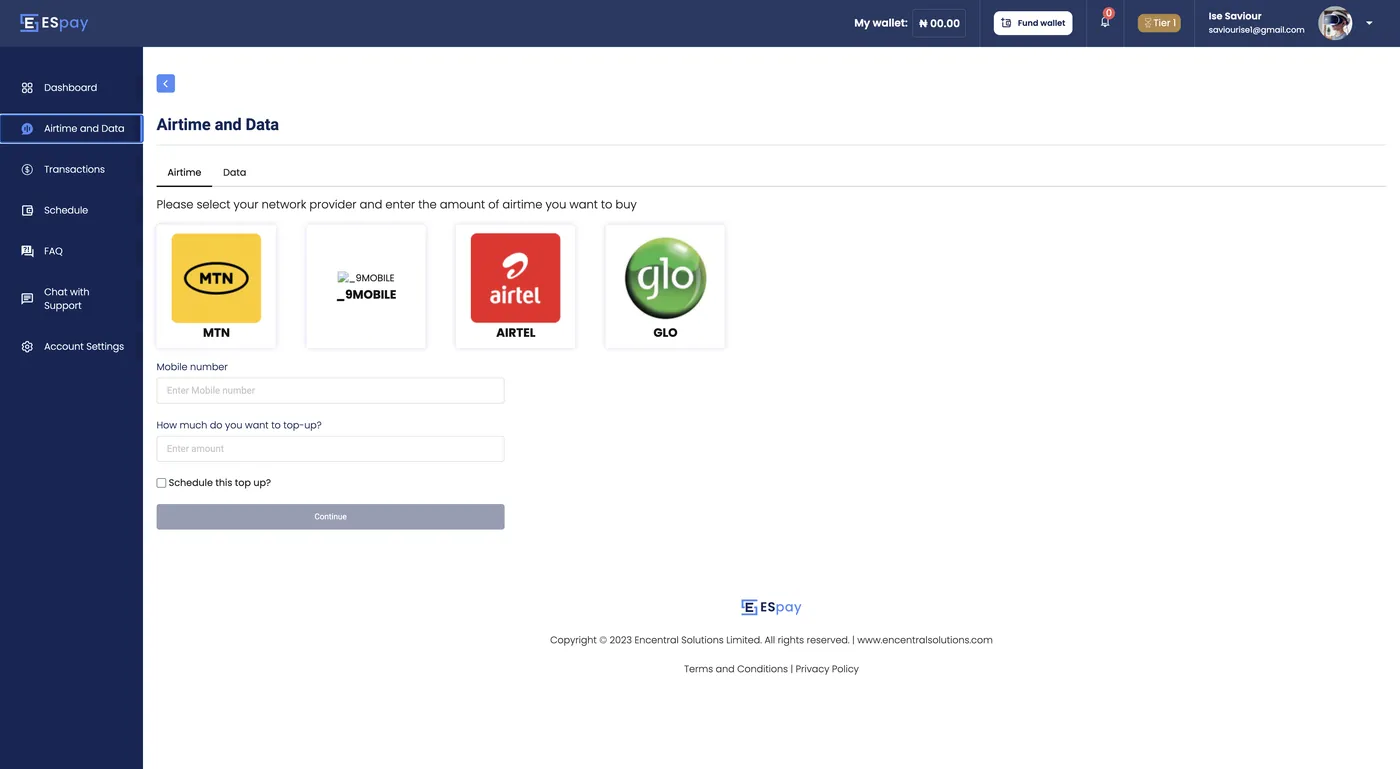Image resolution: width=1400 pixels, height=769 pixels.
Task: Select GLO network provider
Action: pos(665,286)
